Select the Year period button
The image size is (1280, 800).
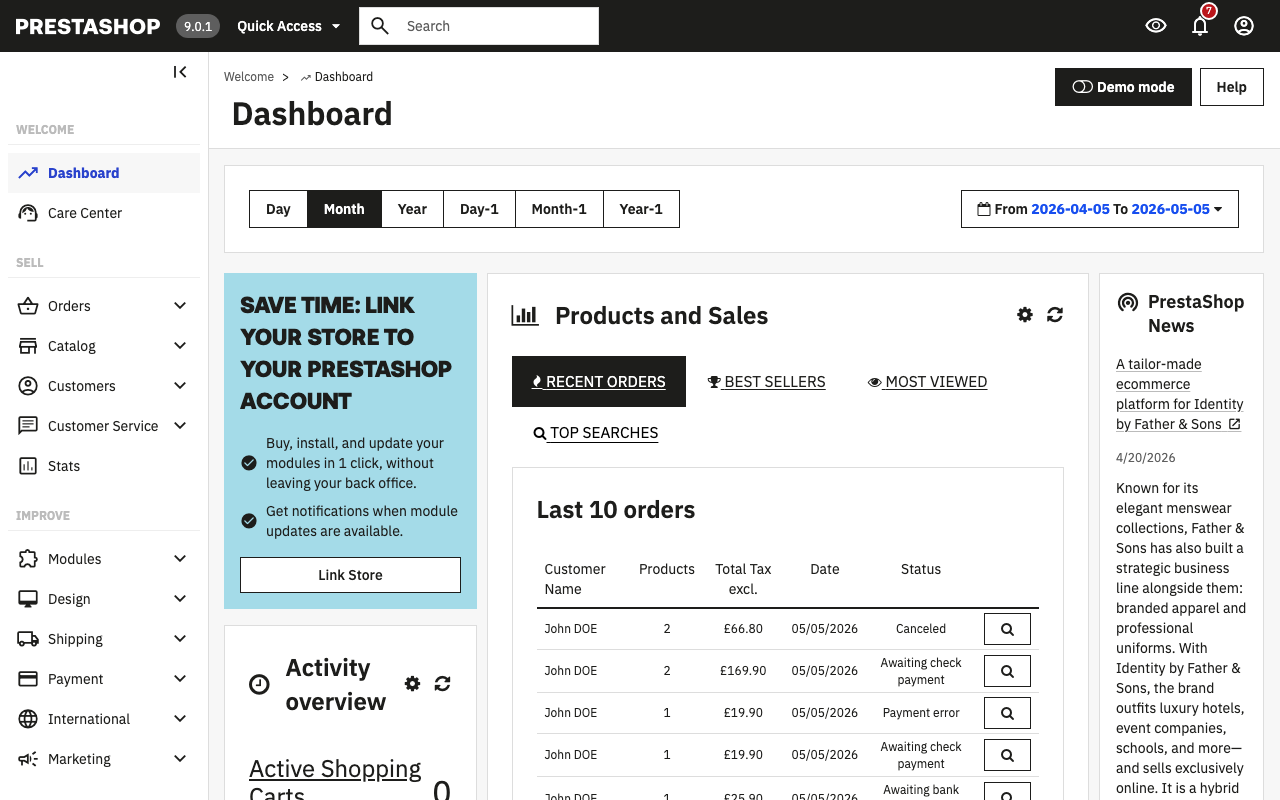click(412, 209)
